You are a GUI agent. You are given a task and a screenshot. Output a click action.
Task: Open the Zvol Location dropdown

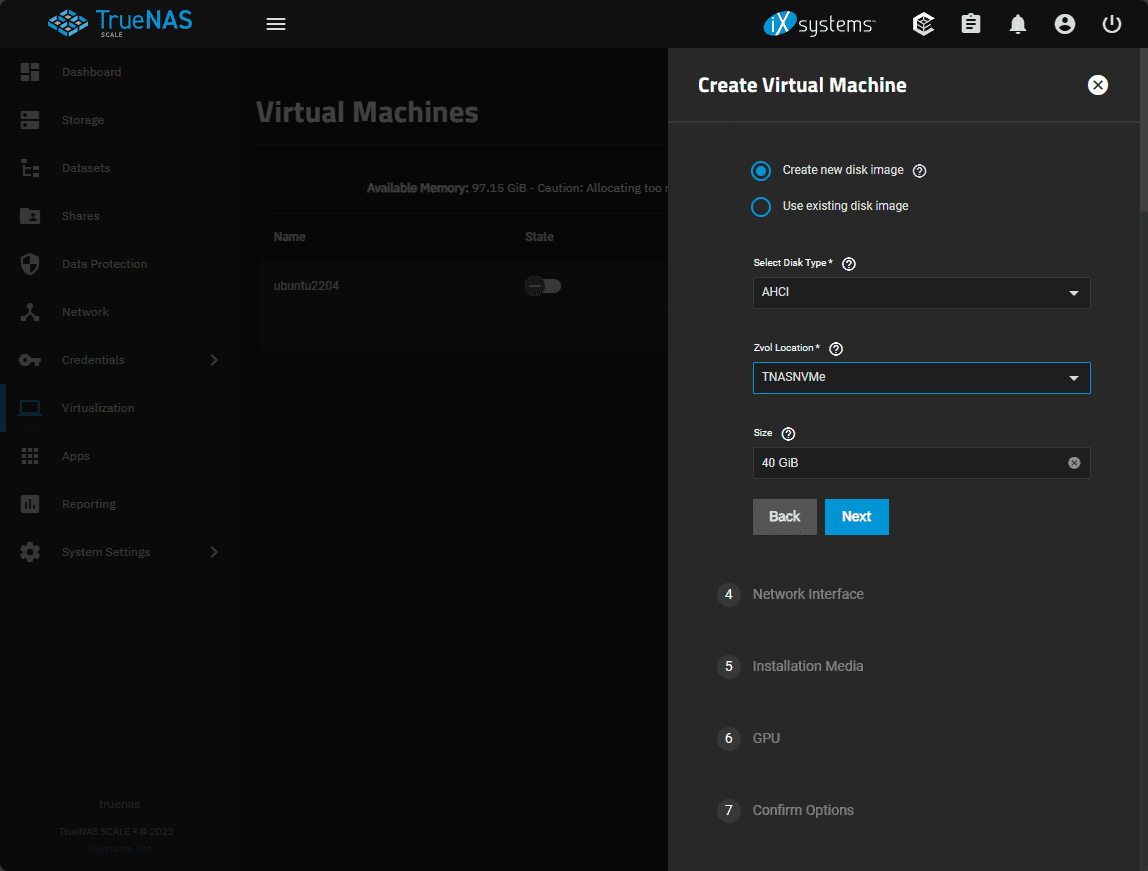(921, 378)
